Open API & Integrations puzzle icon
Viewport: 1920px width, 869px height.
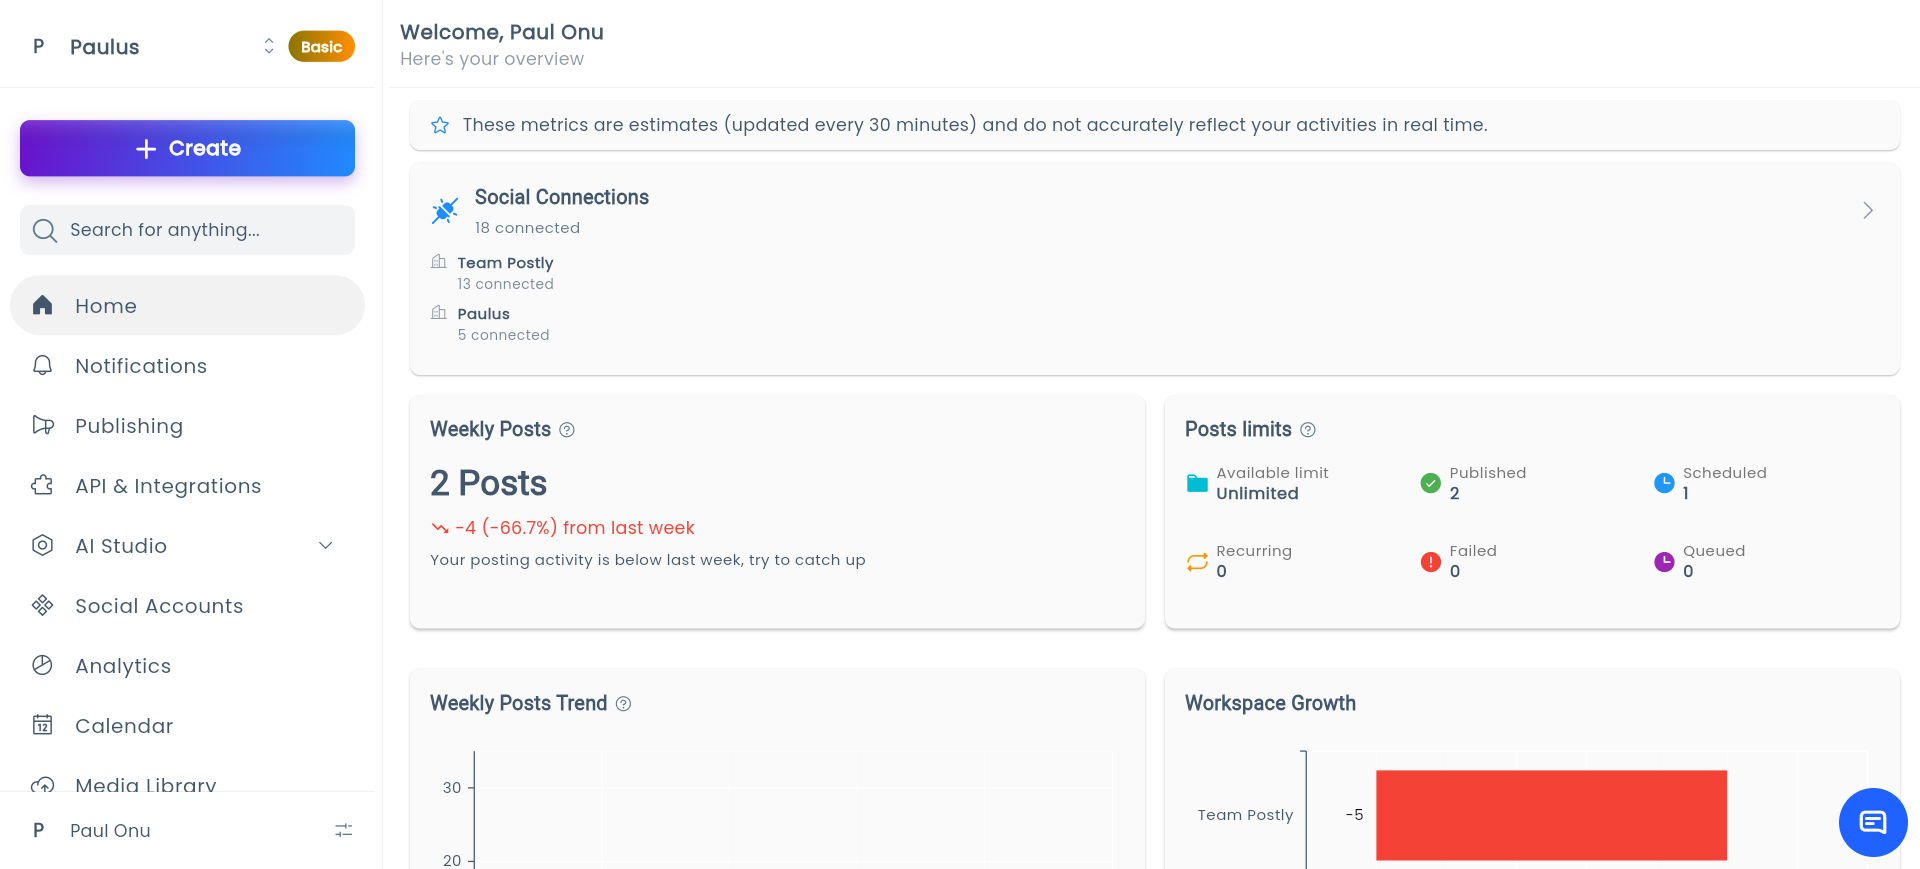(42, 485)
